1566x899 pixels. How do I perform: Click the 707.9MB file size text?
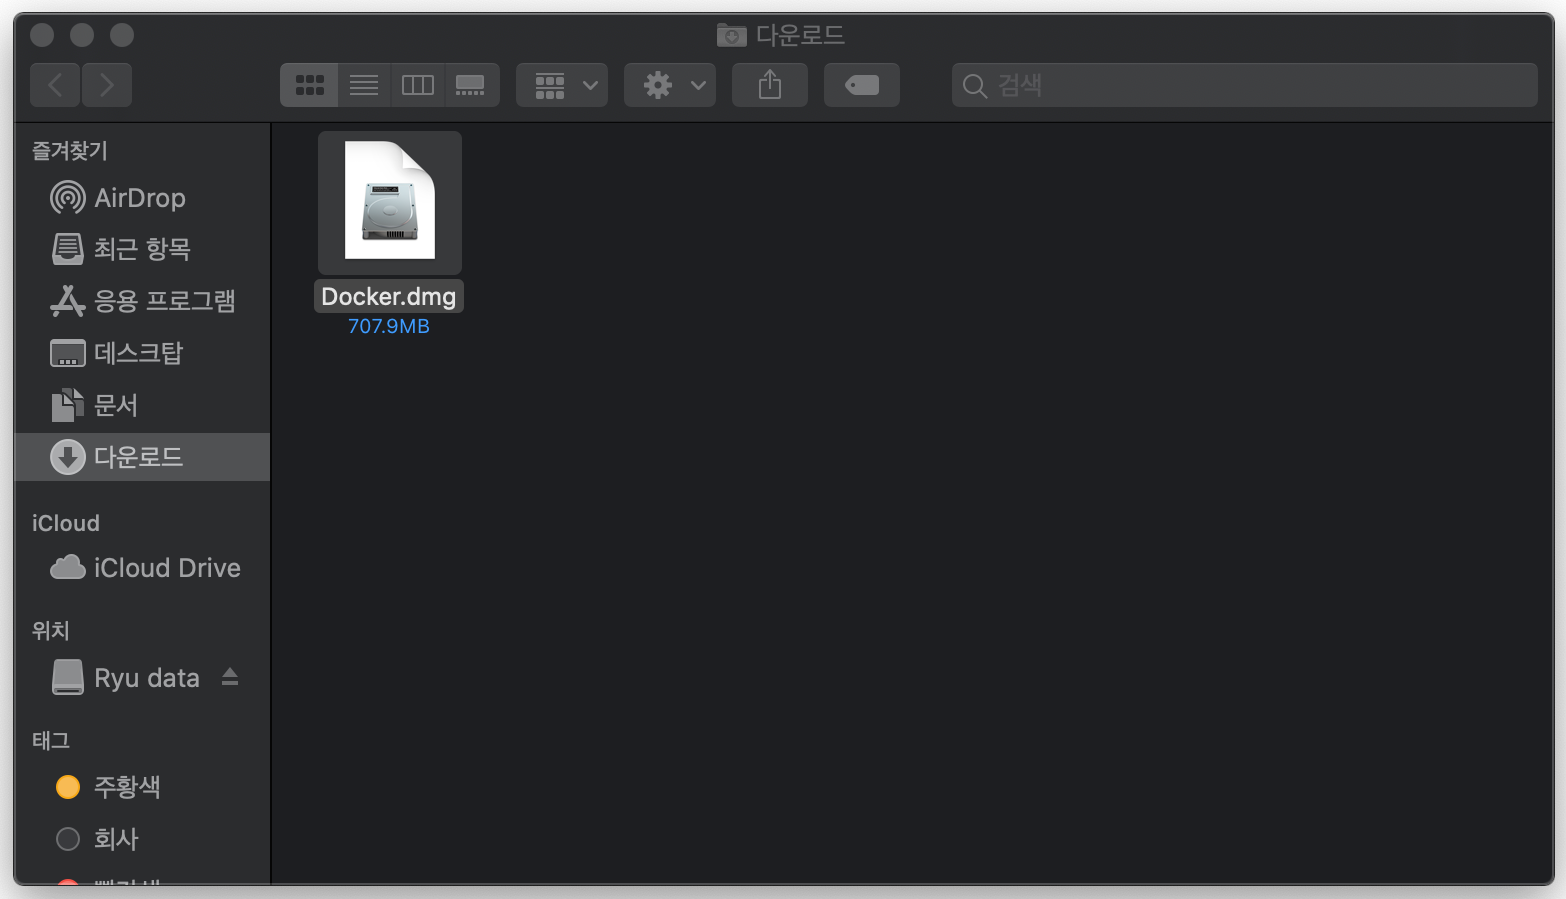[389, 326]
